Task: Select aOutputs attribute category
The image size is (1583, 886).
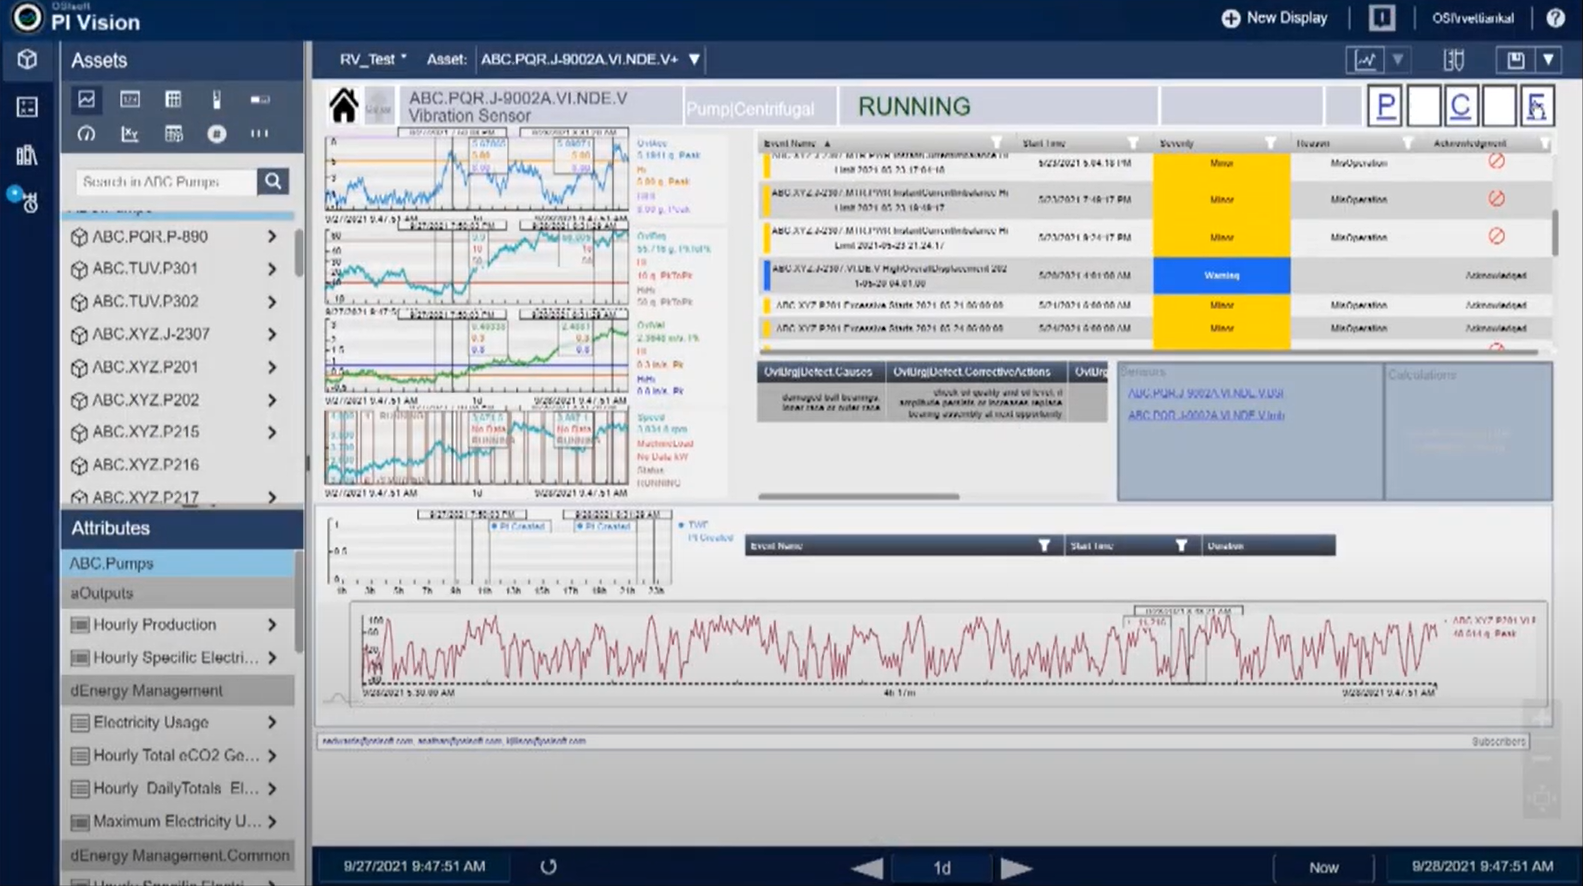Action: coord(179,593)
